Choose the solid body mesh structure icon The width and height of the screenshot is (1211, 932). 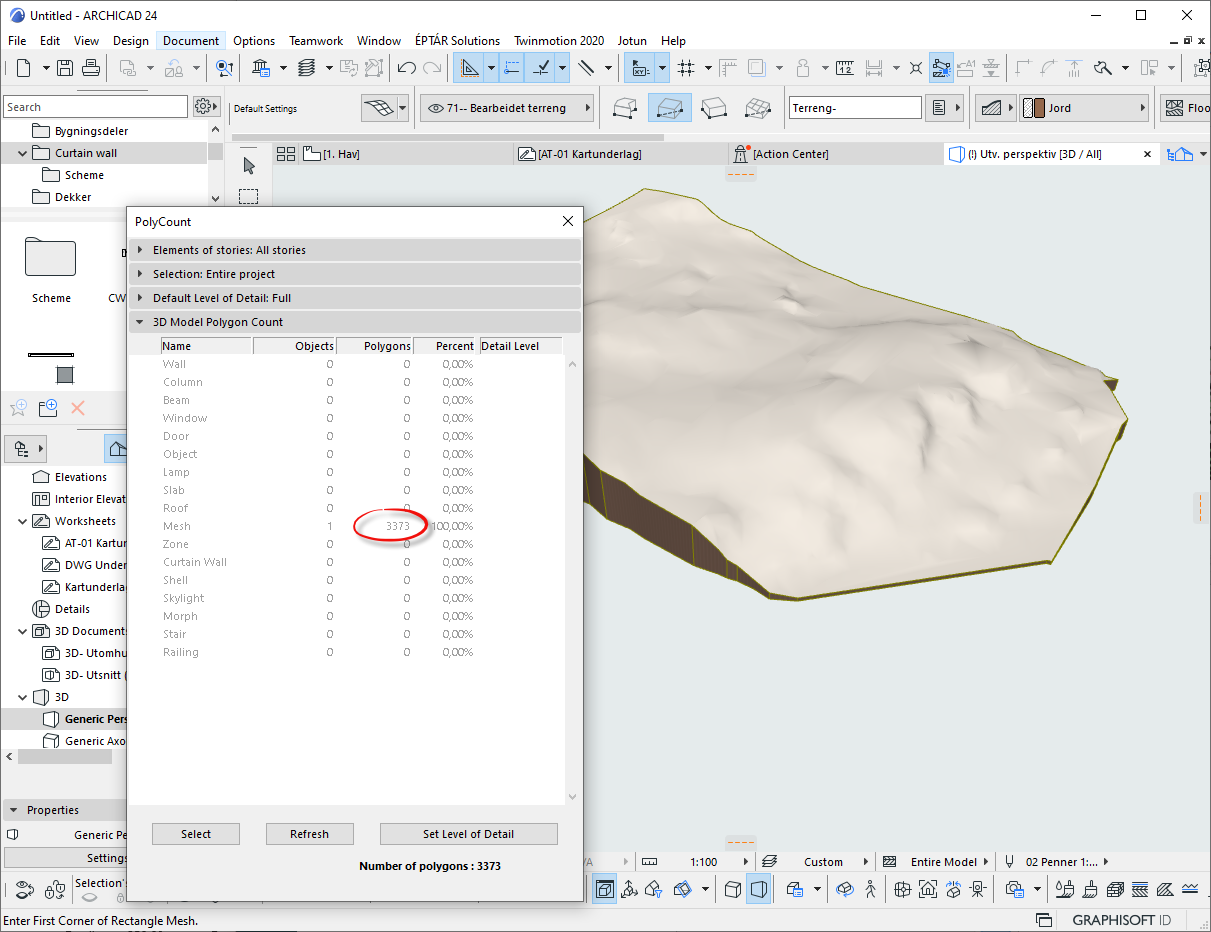tap(713, 108)
